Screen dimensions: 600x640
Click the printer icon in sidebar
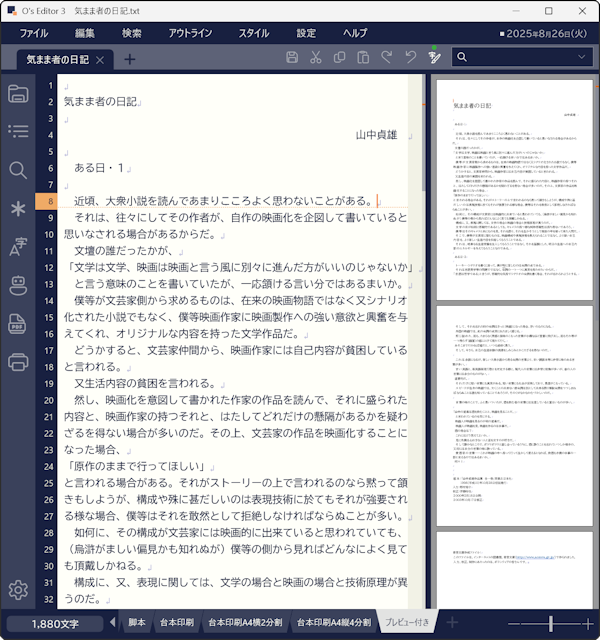[18, 361]
